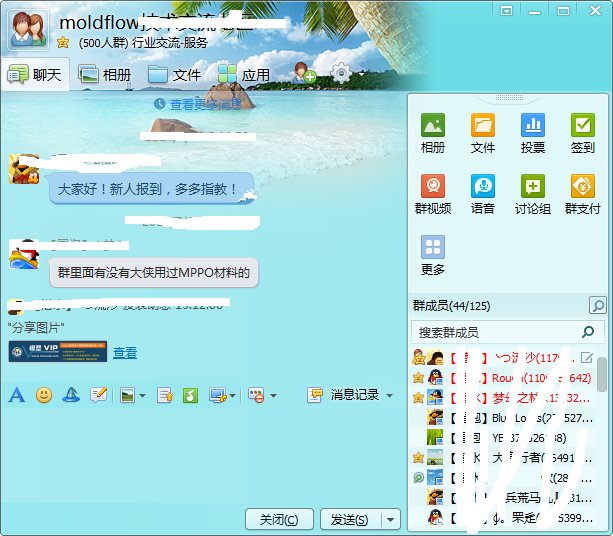The image size is (613, 536).
Task: Click the magnifier inside search box
Action: coord(588,332)
